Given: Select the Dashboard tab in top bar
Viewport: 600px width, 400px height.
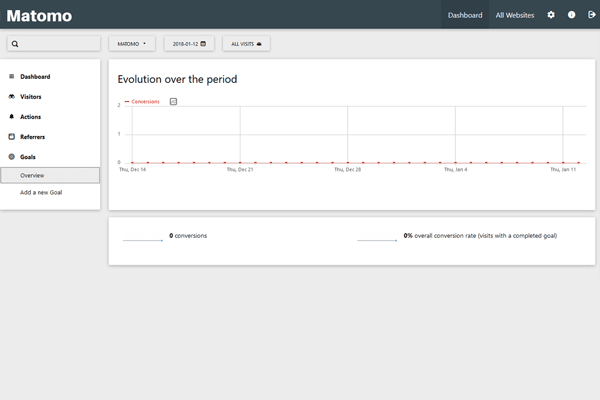Looking at the screenshot, I should click(465, 15).
